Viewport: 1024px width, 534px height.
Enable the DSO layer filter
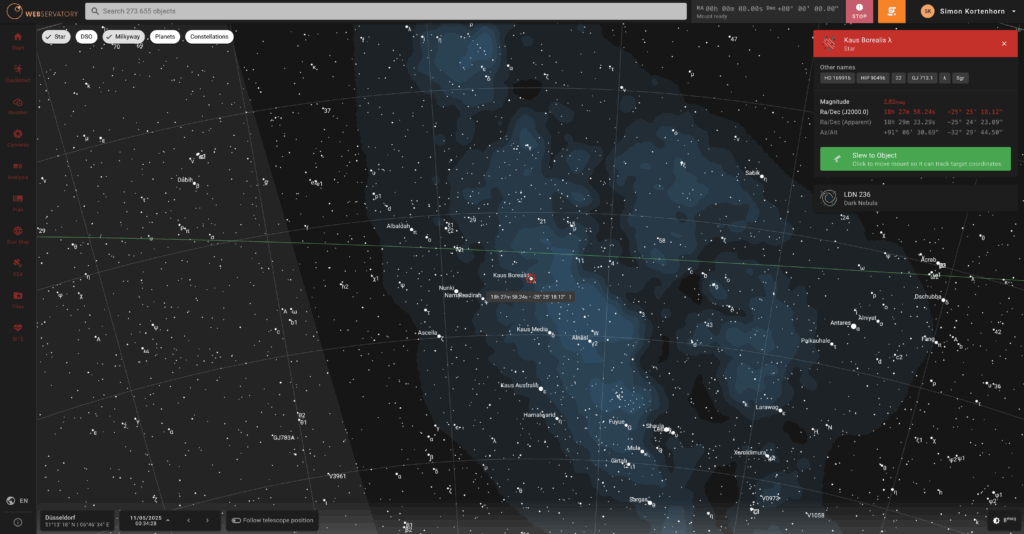point(86,36)
